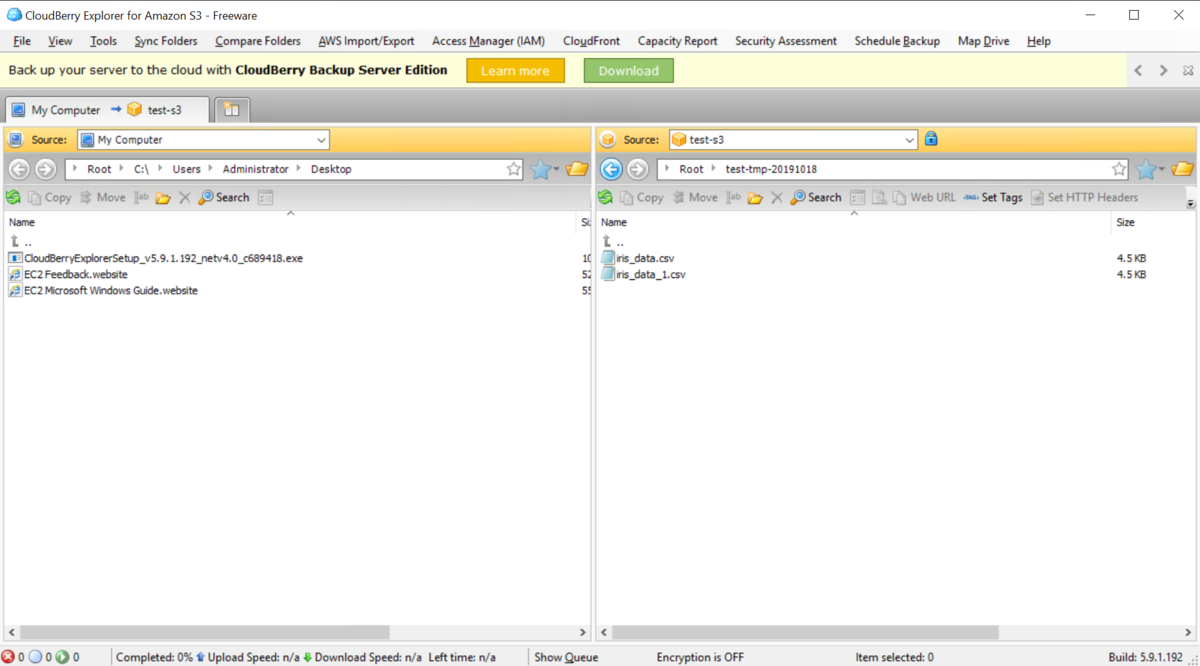Open Map Drive menu
The image size is (1200, 666).
tap(984, 41)
